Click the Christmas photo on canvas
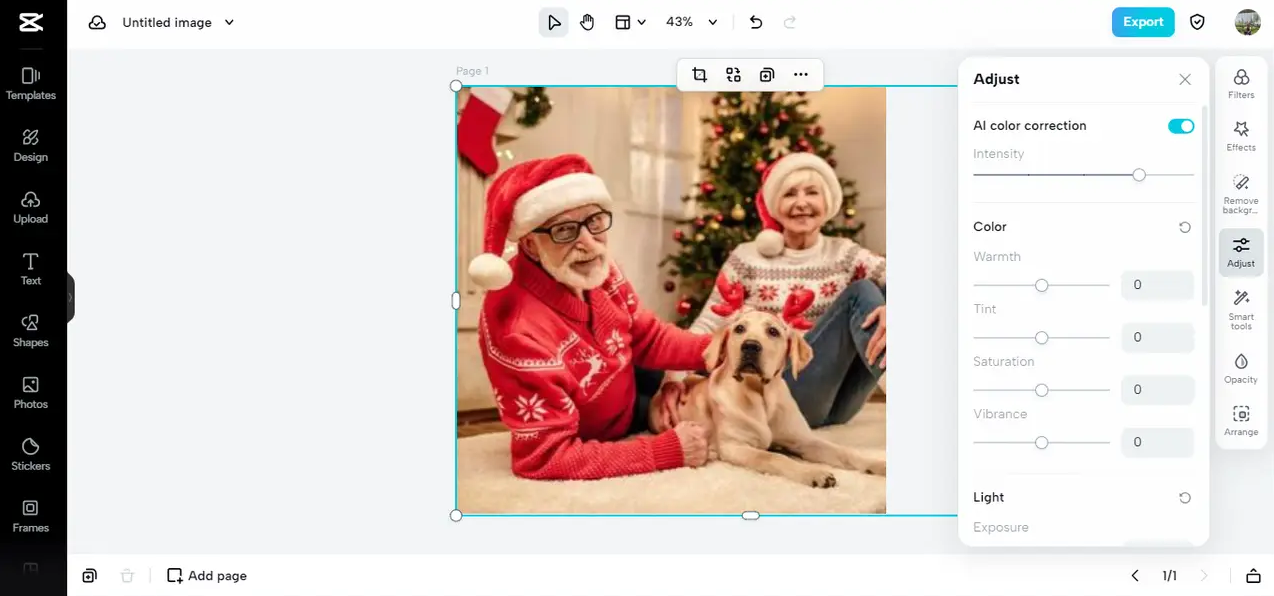The width and height of the screenshot is (1274, 596). pyautogui.click(x=671, y=300)
